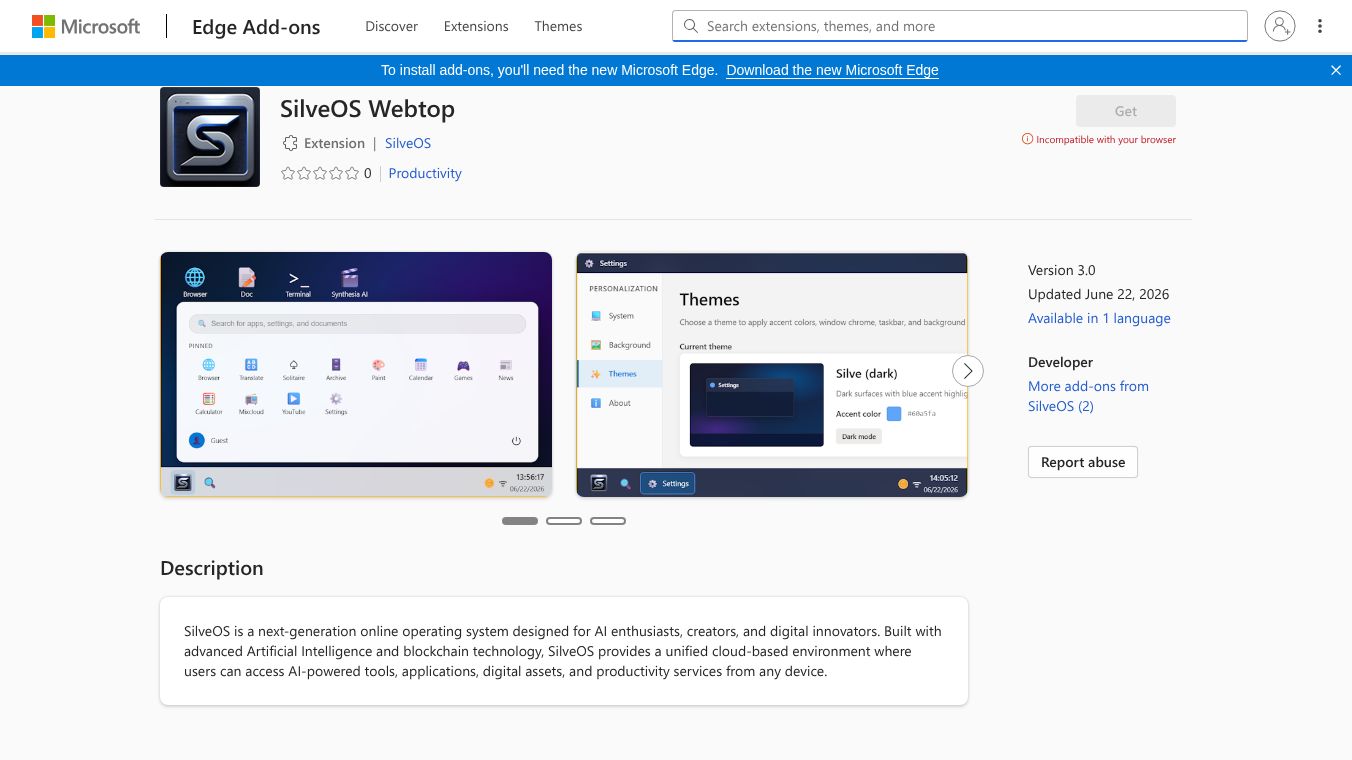
Task: Open More add-ons from SilveOS link
Action: coord(1088,396)
